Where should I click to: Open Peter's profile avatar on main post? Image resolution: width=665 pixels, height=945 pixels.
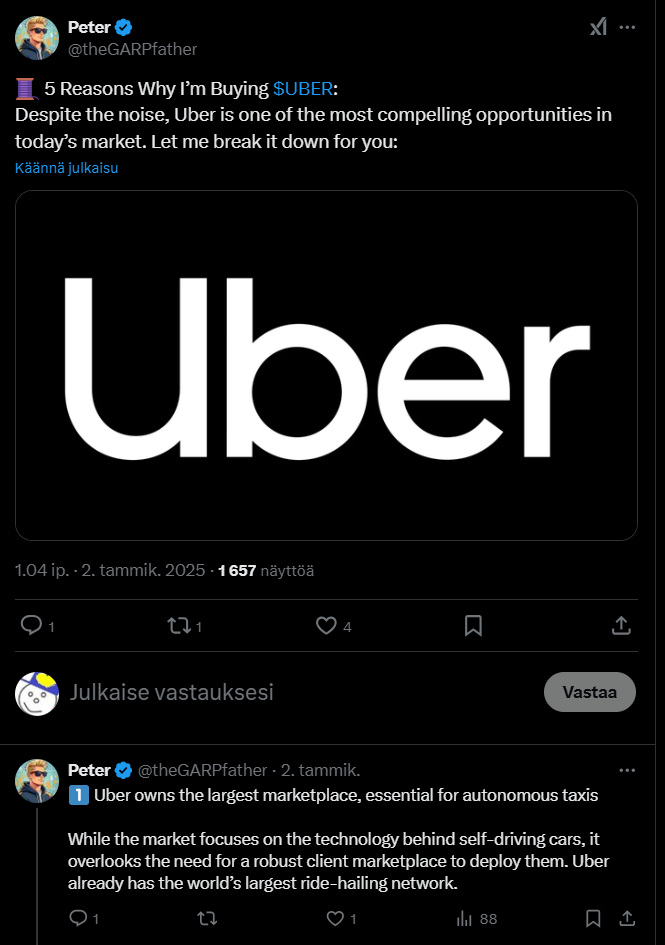tap(36, 38)
